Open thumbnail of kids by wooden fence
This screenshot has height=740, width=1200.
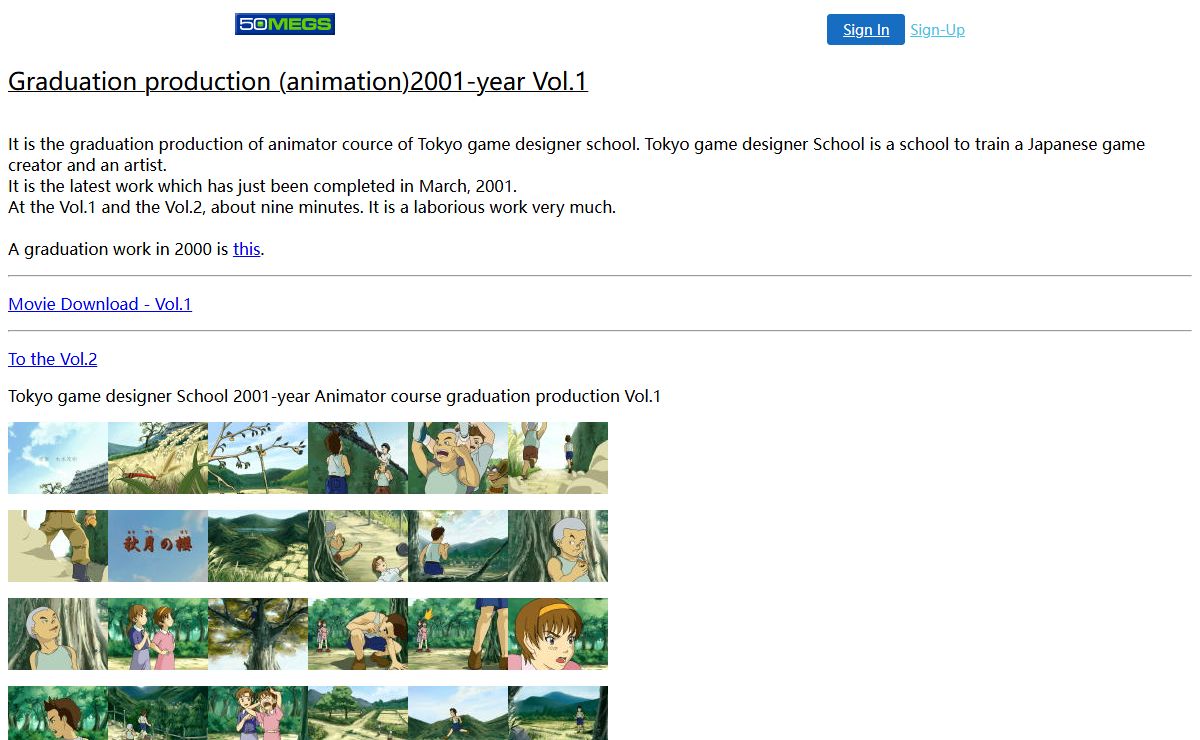(158, 713)
